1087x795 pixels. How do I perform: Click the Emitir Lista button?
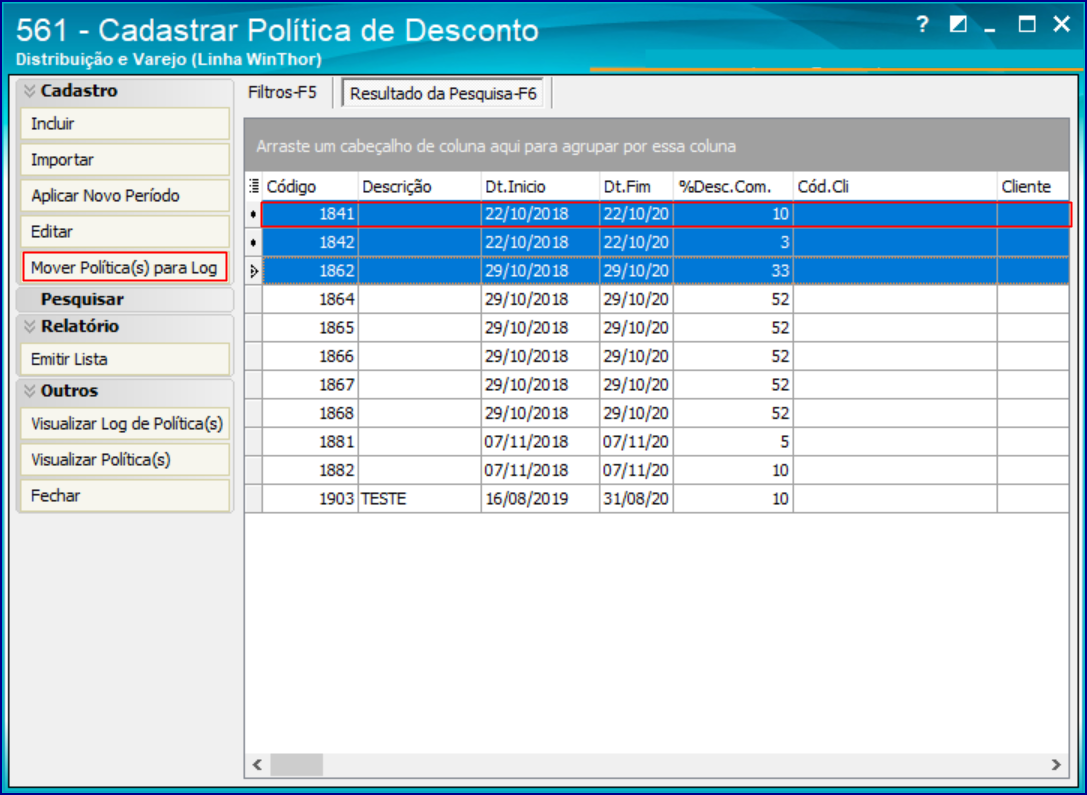[125, 360]
